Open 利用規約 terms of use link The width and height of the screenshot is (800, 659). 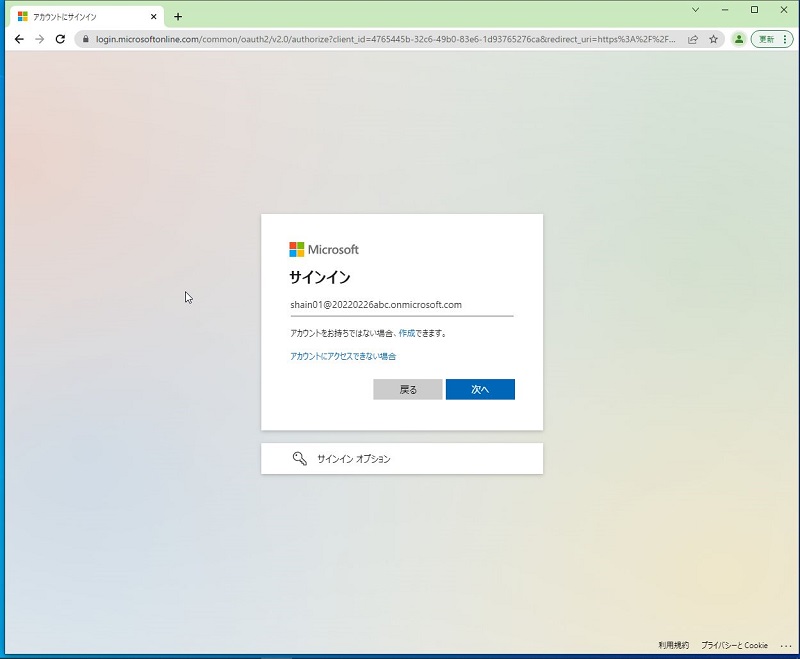point(673,645)
